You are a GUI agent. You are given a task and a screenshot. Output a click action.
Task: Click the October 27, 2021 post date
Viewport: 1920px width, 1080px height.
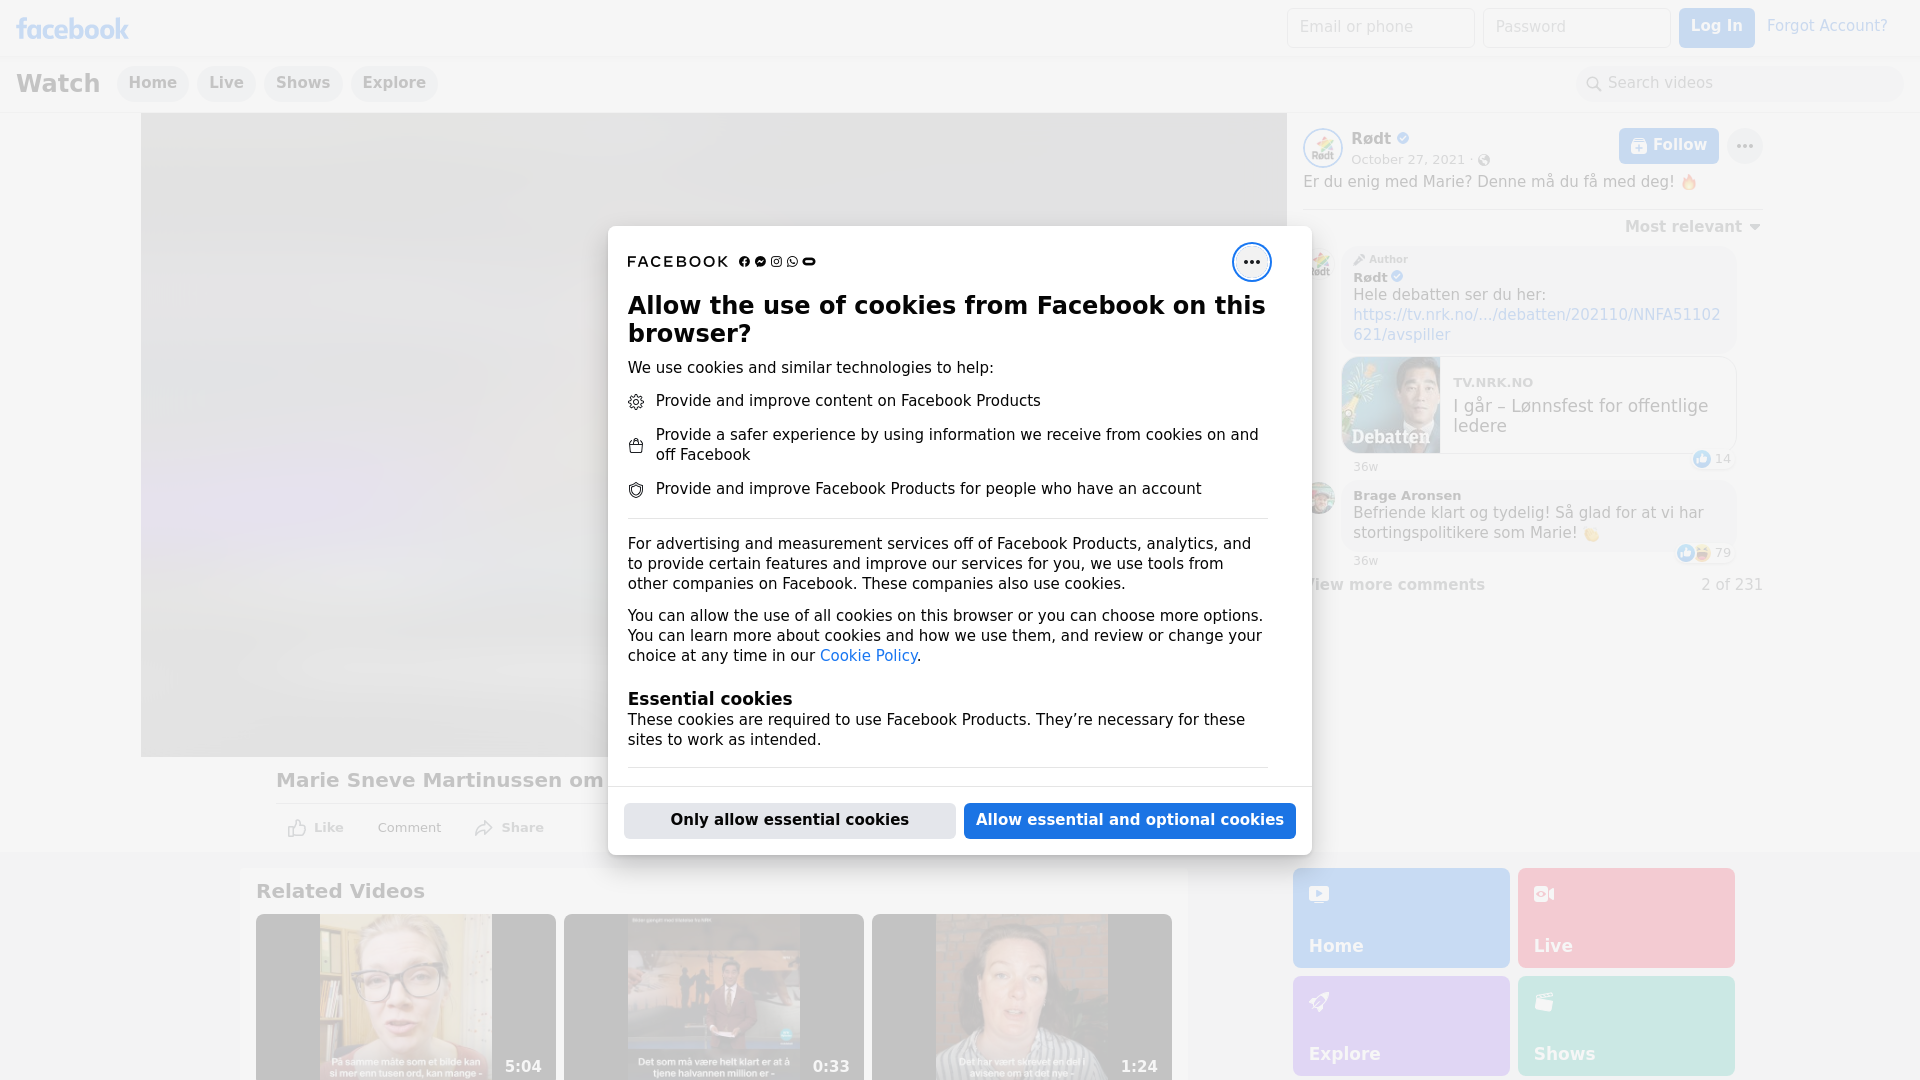point(1407,160)
